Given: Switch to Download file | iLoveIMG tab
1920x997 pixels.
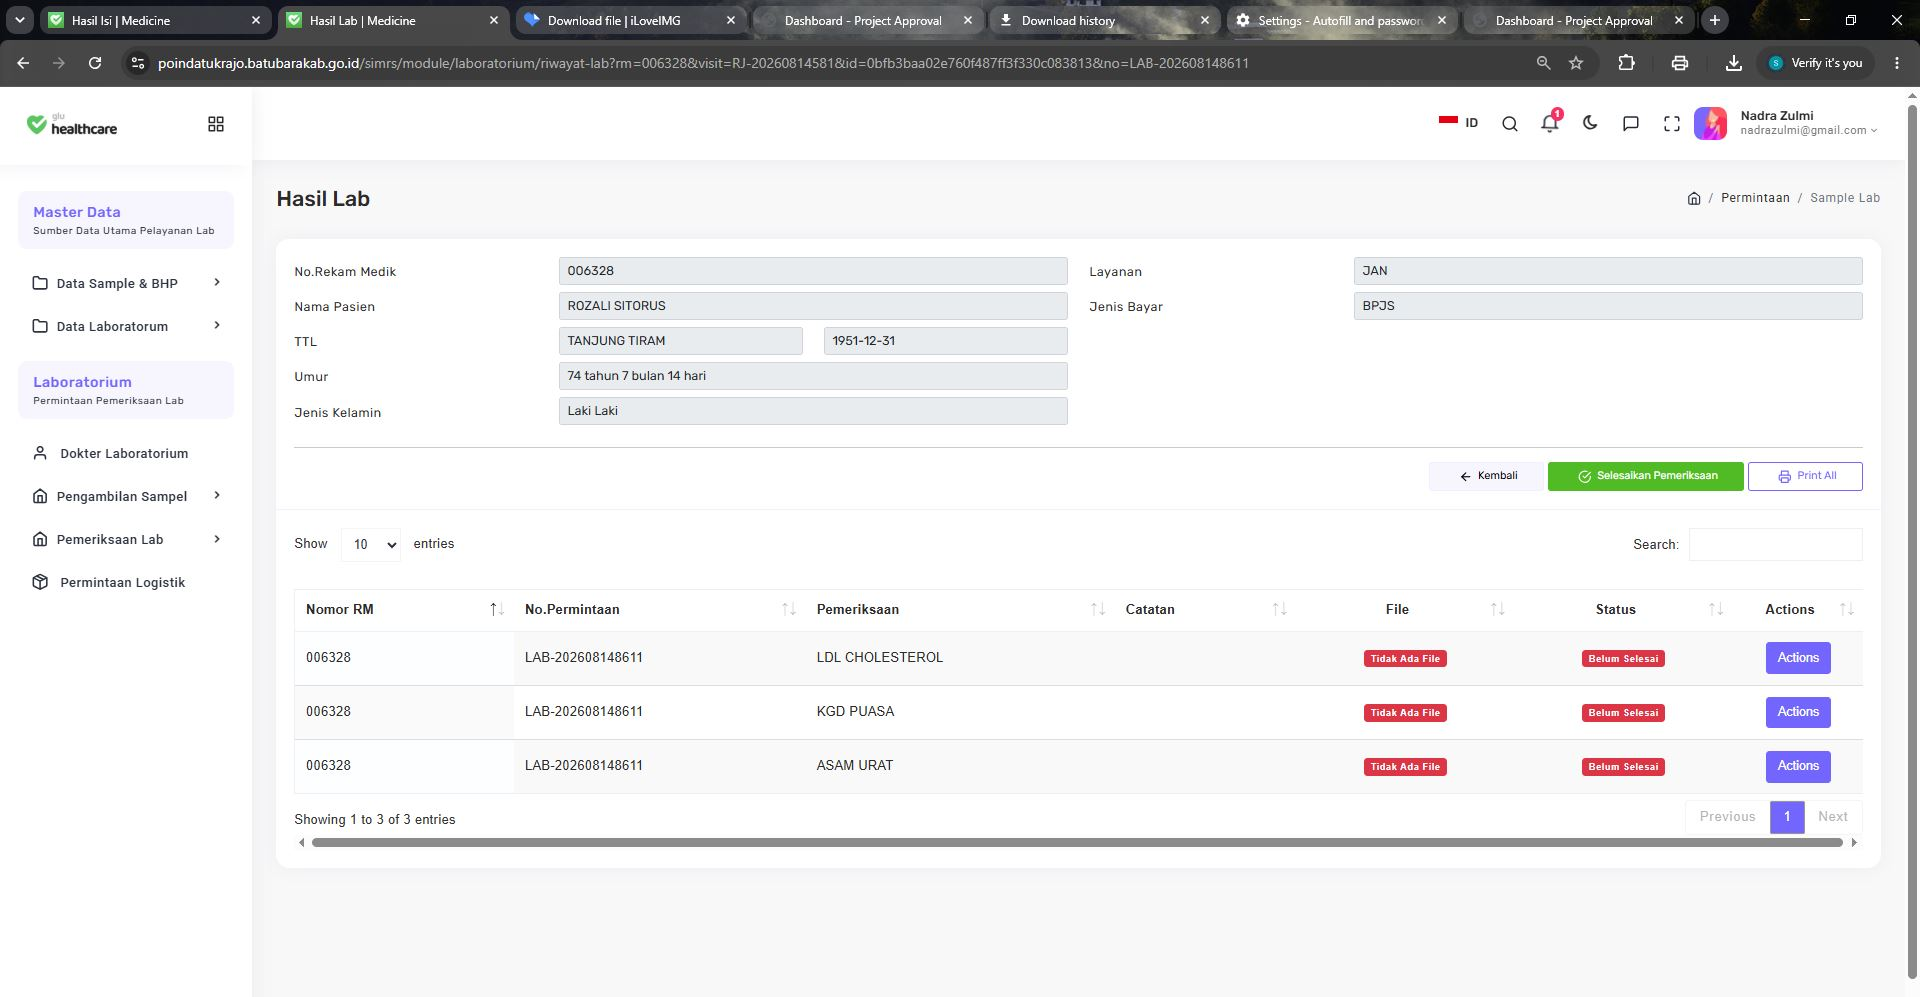Looking at the screenshot, I should tap(632, 20).
